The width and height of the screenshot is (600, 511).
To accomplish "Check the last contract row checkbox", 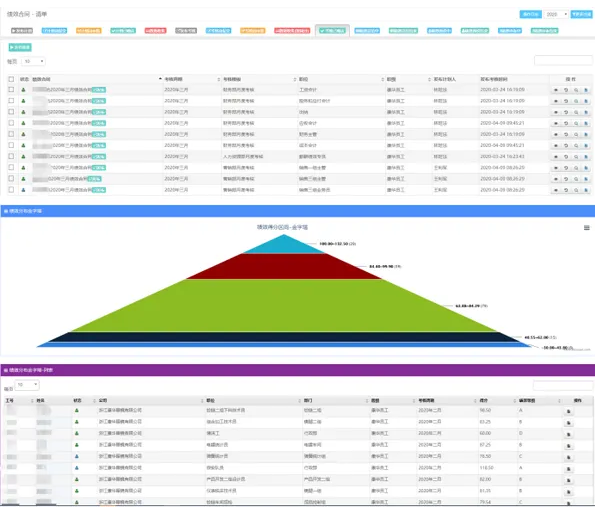I will click(11, 189).
